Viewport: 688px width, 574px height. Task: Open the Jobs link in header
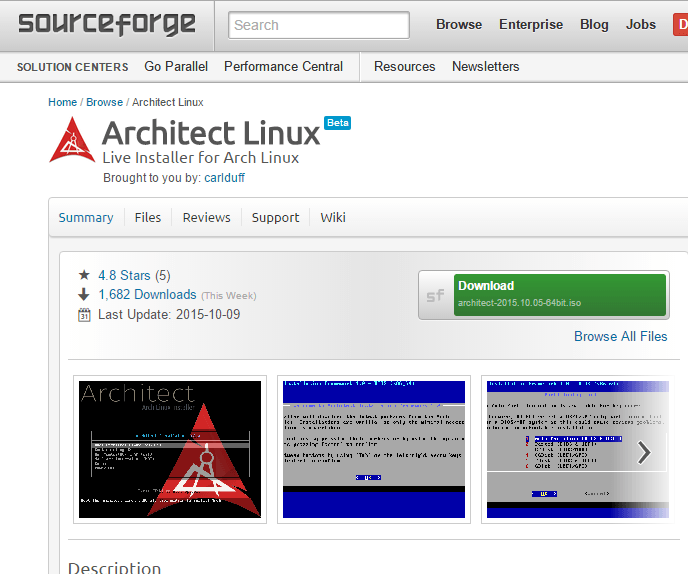coord(641,25)
